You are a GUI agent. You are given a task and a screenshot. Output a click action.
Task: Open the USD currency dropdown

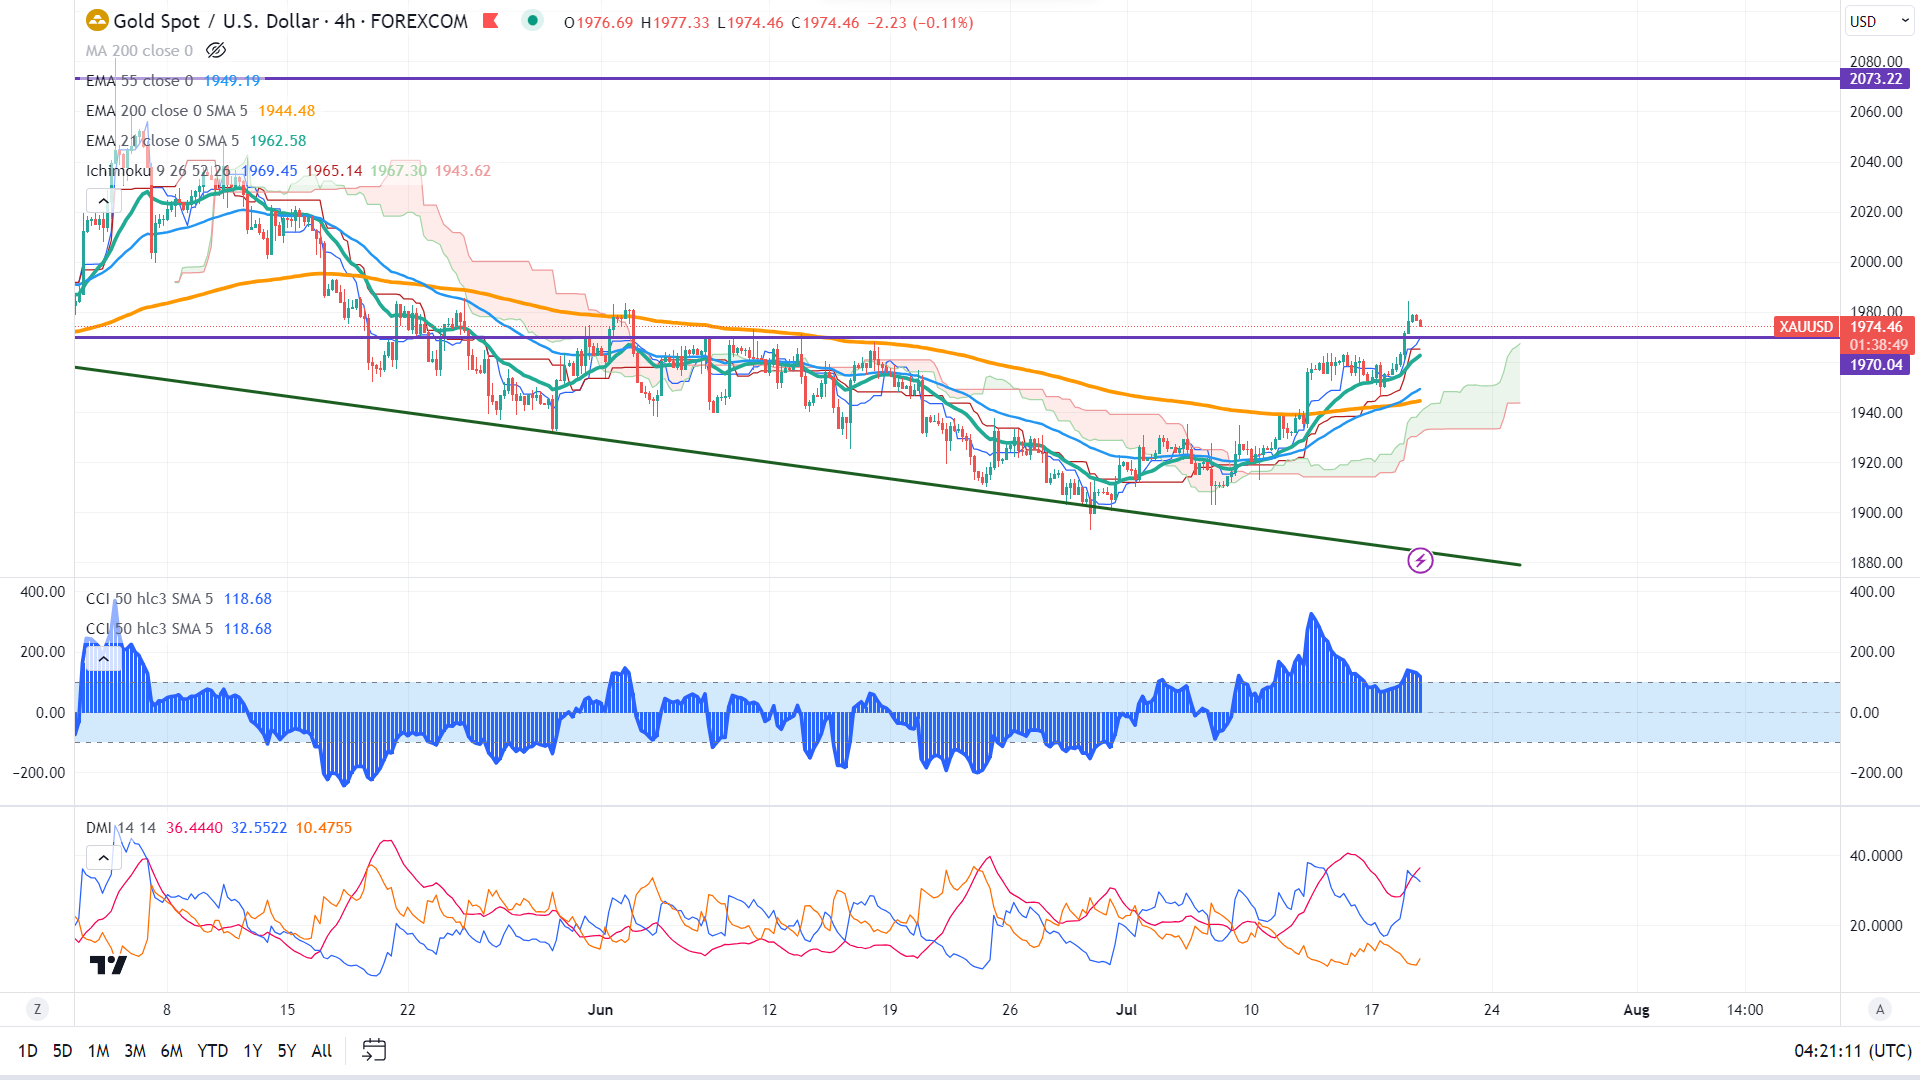1878,21
